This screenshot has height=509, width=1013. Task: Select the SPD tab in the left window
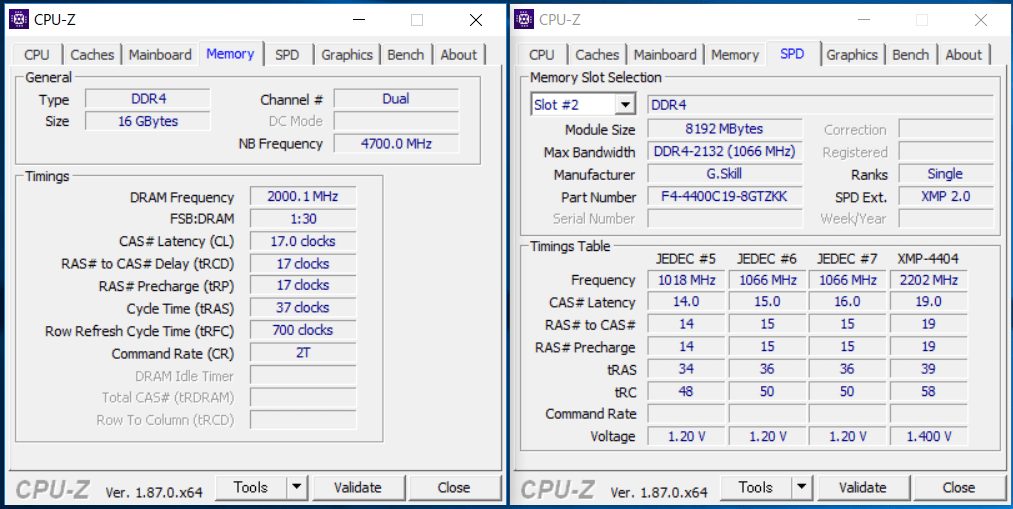[x=287, y=55]
